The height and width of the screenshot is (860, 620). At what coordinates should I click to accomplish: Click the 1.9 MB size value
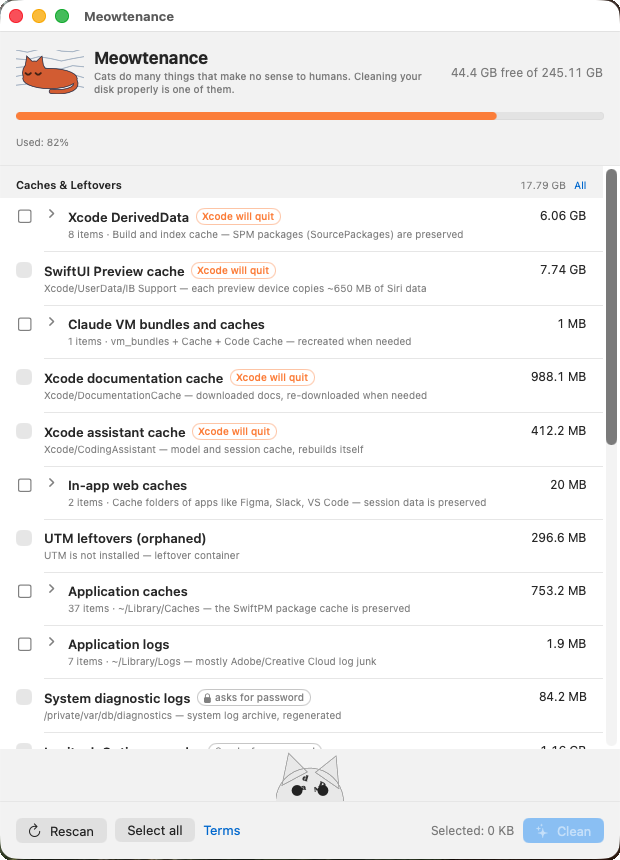(566, 643)
